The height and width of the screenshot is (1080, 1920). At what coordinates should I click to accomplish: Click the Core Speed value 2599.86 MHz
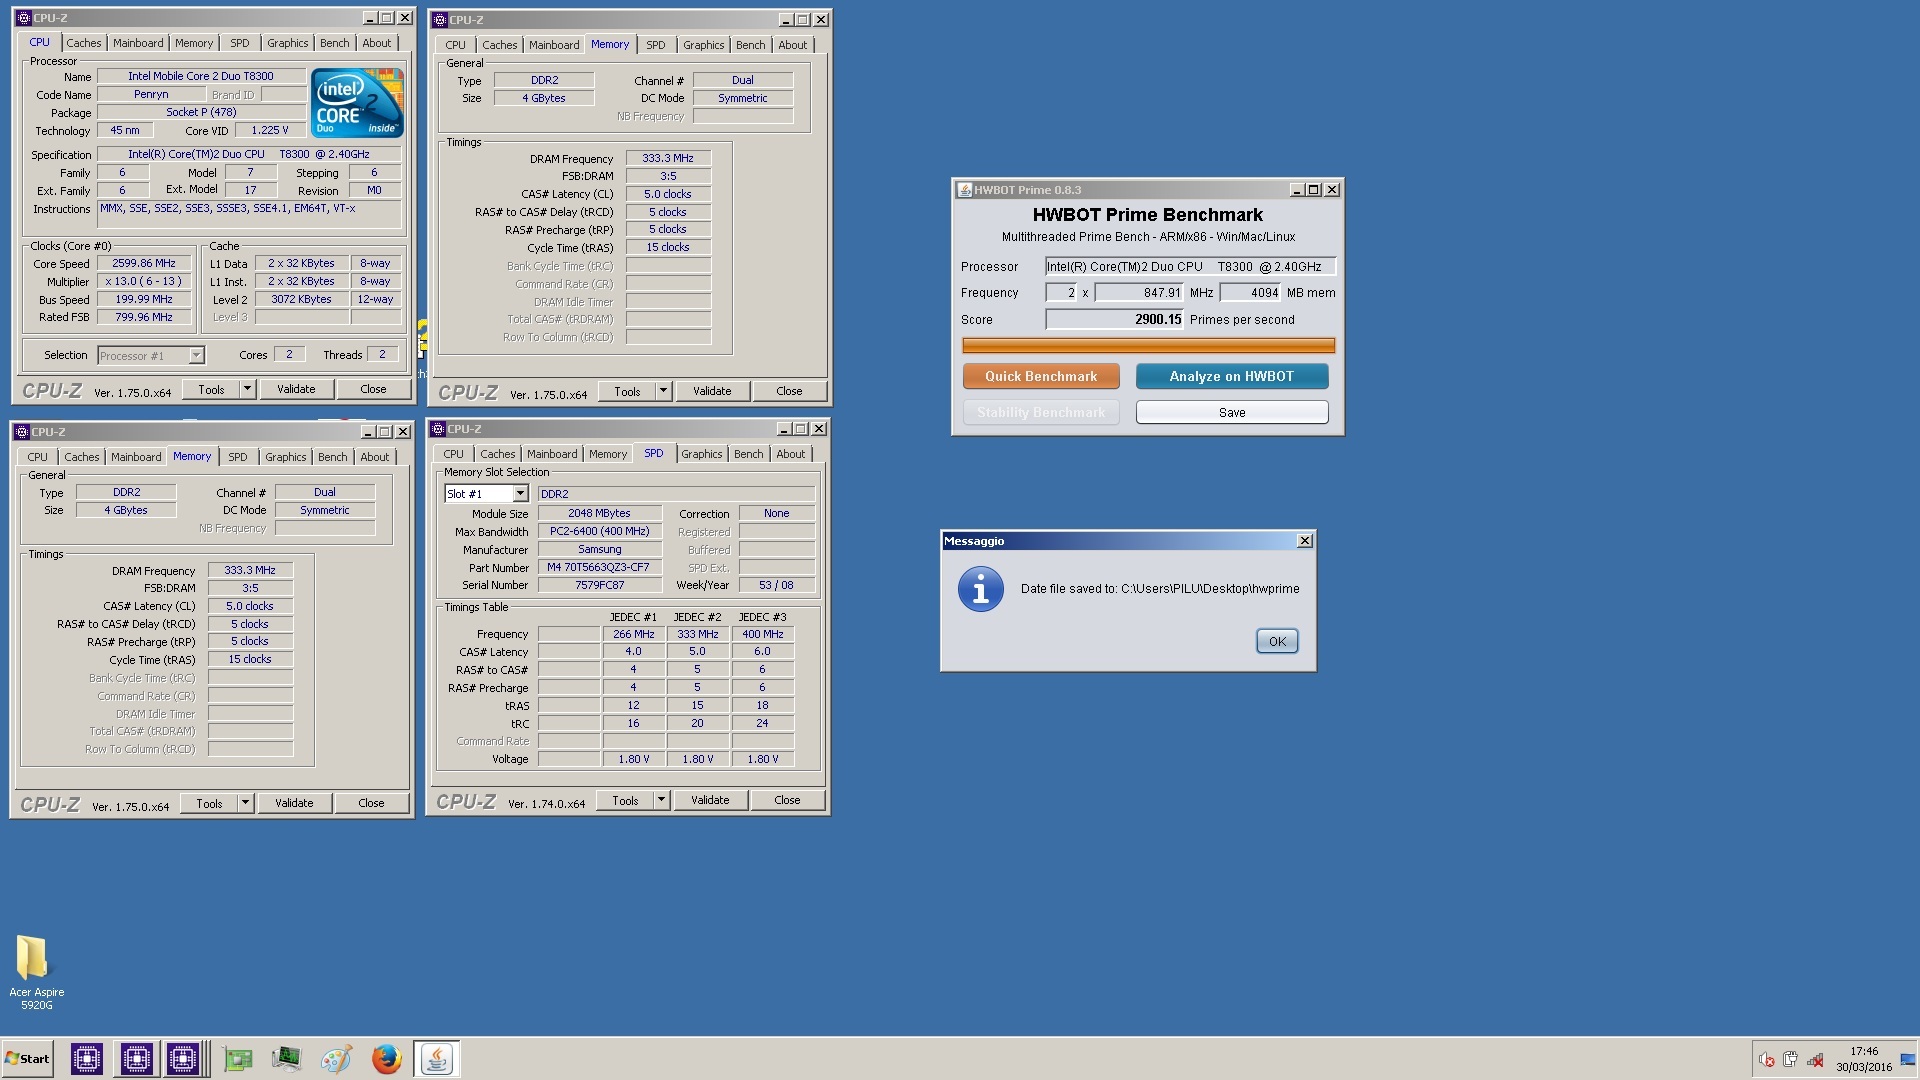[x=144, y=264]
